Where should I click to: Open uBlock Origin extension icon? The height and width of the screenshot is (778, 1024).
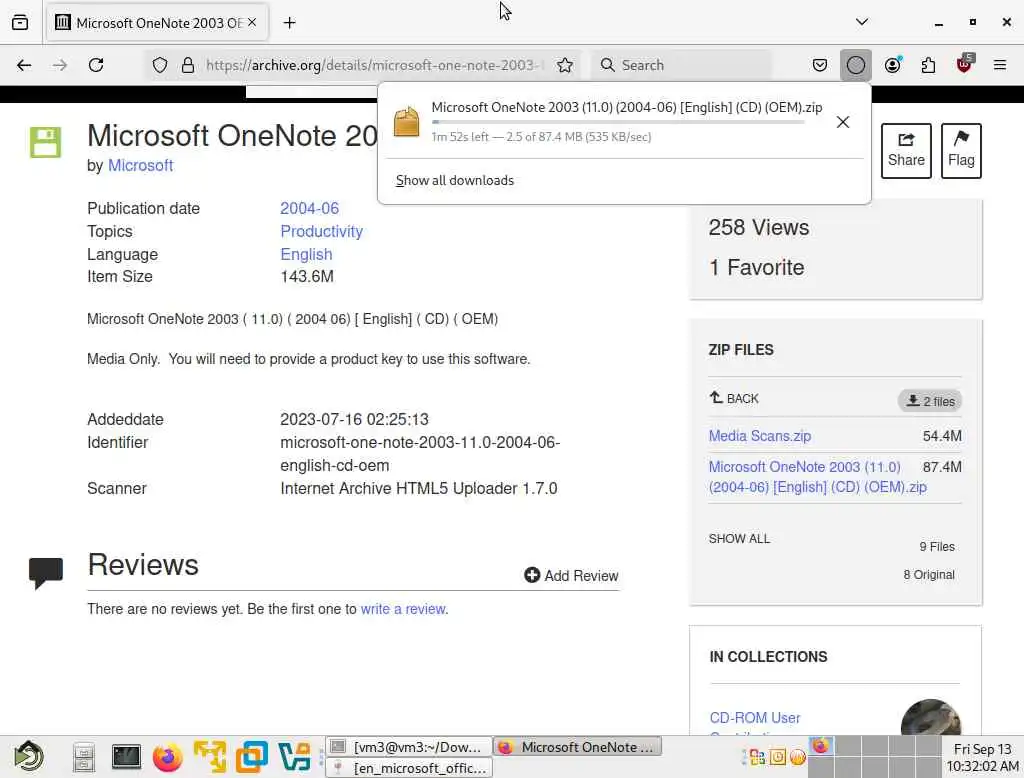point(965,64)
